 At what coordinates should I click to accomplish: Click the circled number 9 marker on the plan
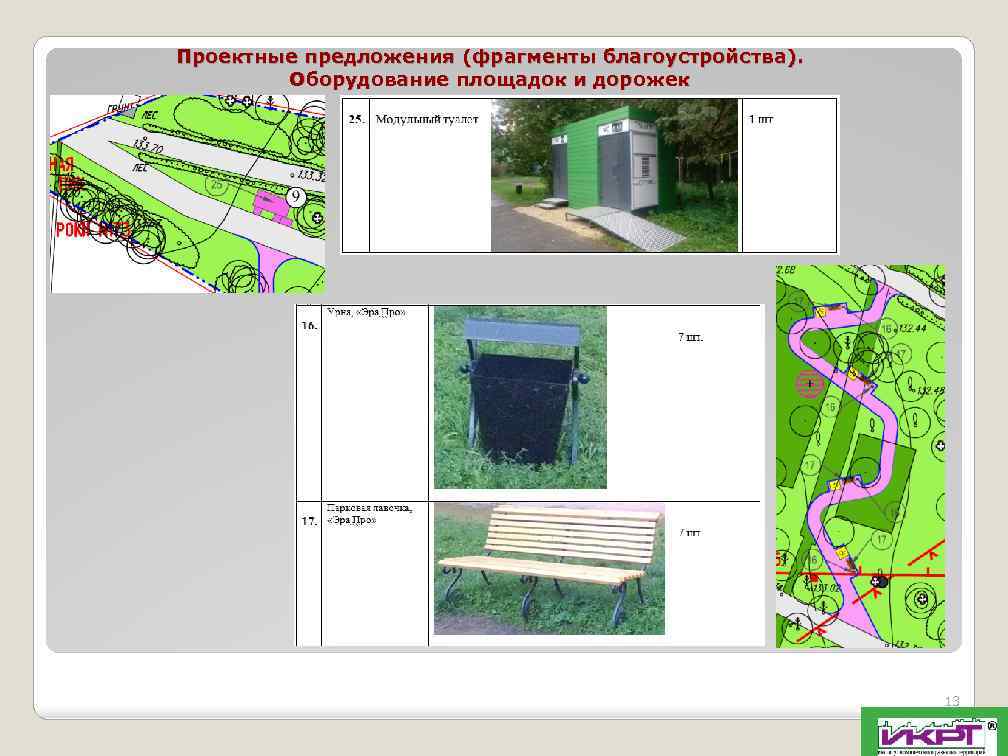295,197
